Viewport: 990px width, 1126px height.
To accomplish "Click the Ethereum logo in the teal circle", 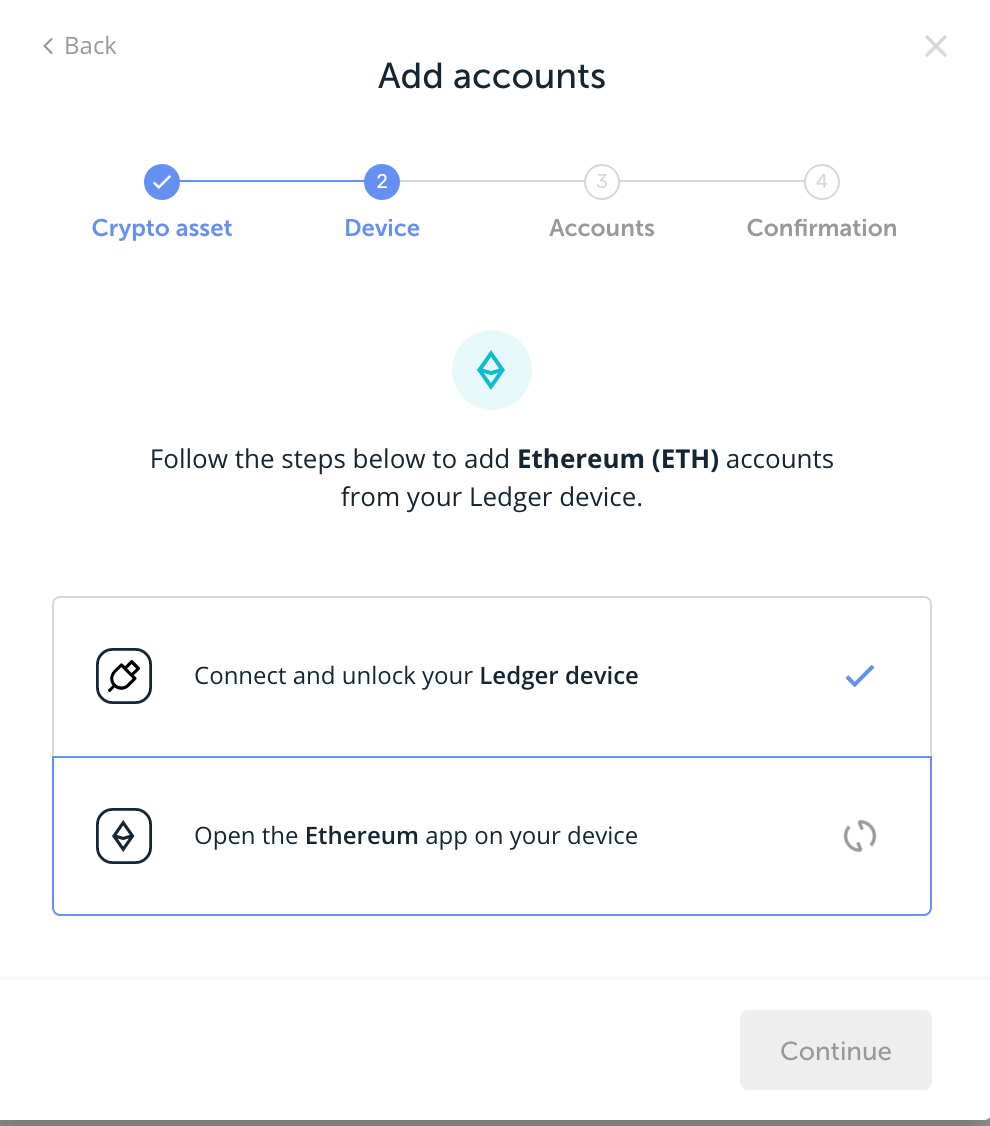I will (492, 369).
